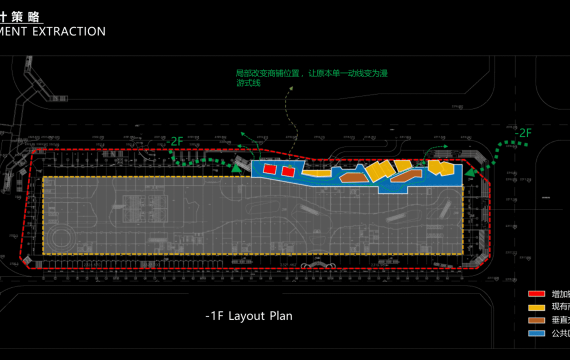Click the right green -2F label
Screen dimensions: 570x360
tap(523, 133)
